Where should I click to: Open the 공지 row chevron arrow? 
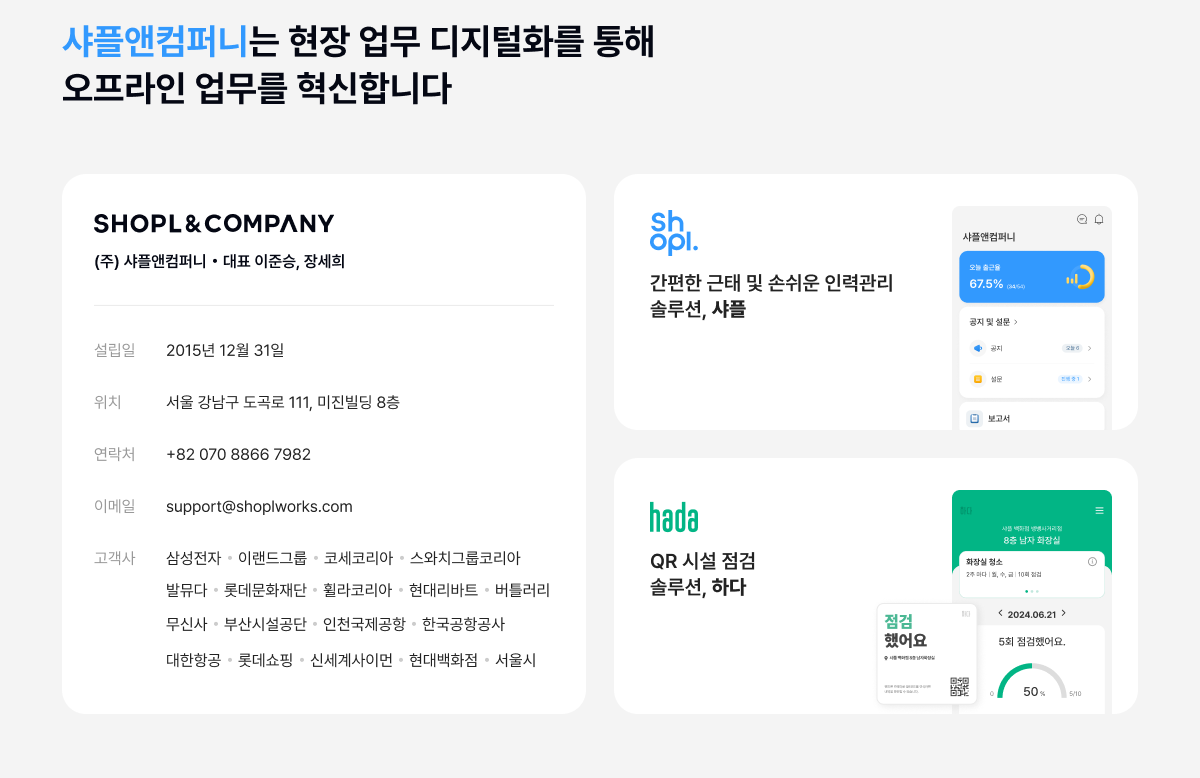tap(1090, 348)
